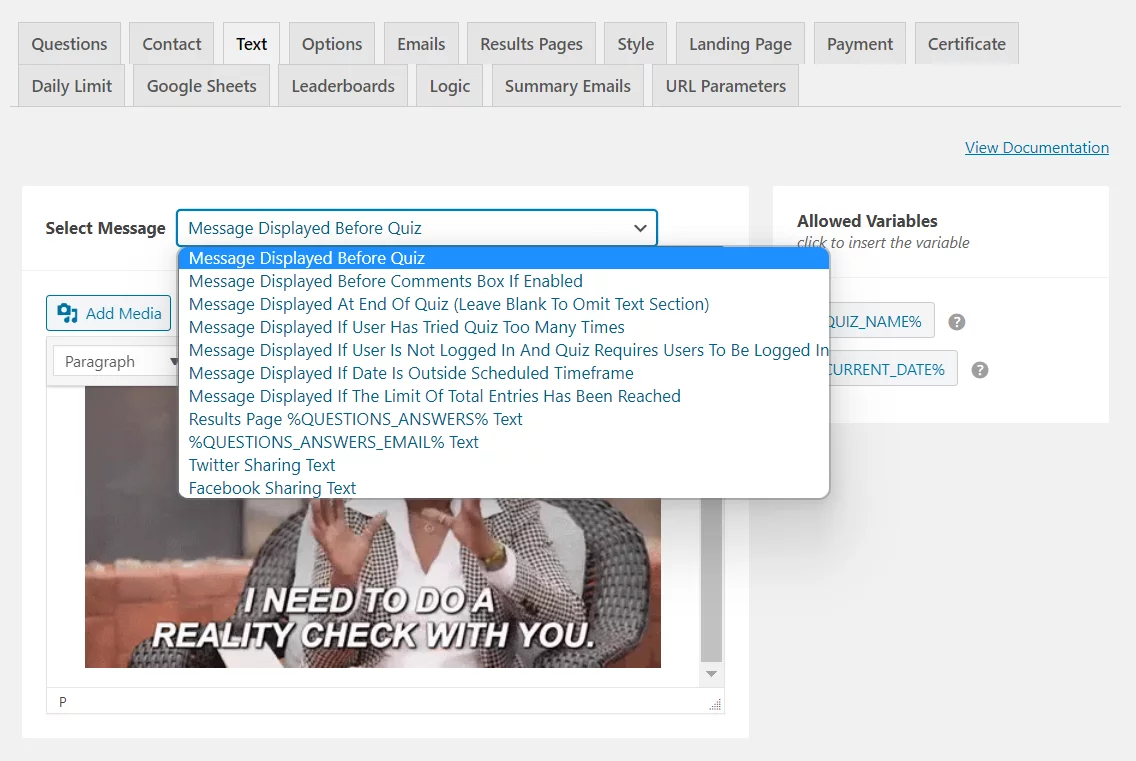The height and width of the screenshot is (761, 1136).
Task: Go to the Leaderboards tab
Action: 343,86
